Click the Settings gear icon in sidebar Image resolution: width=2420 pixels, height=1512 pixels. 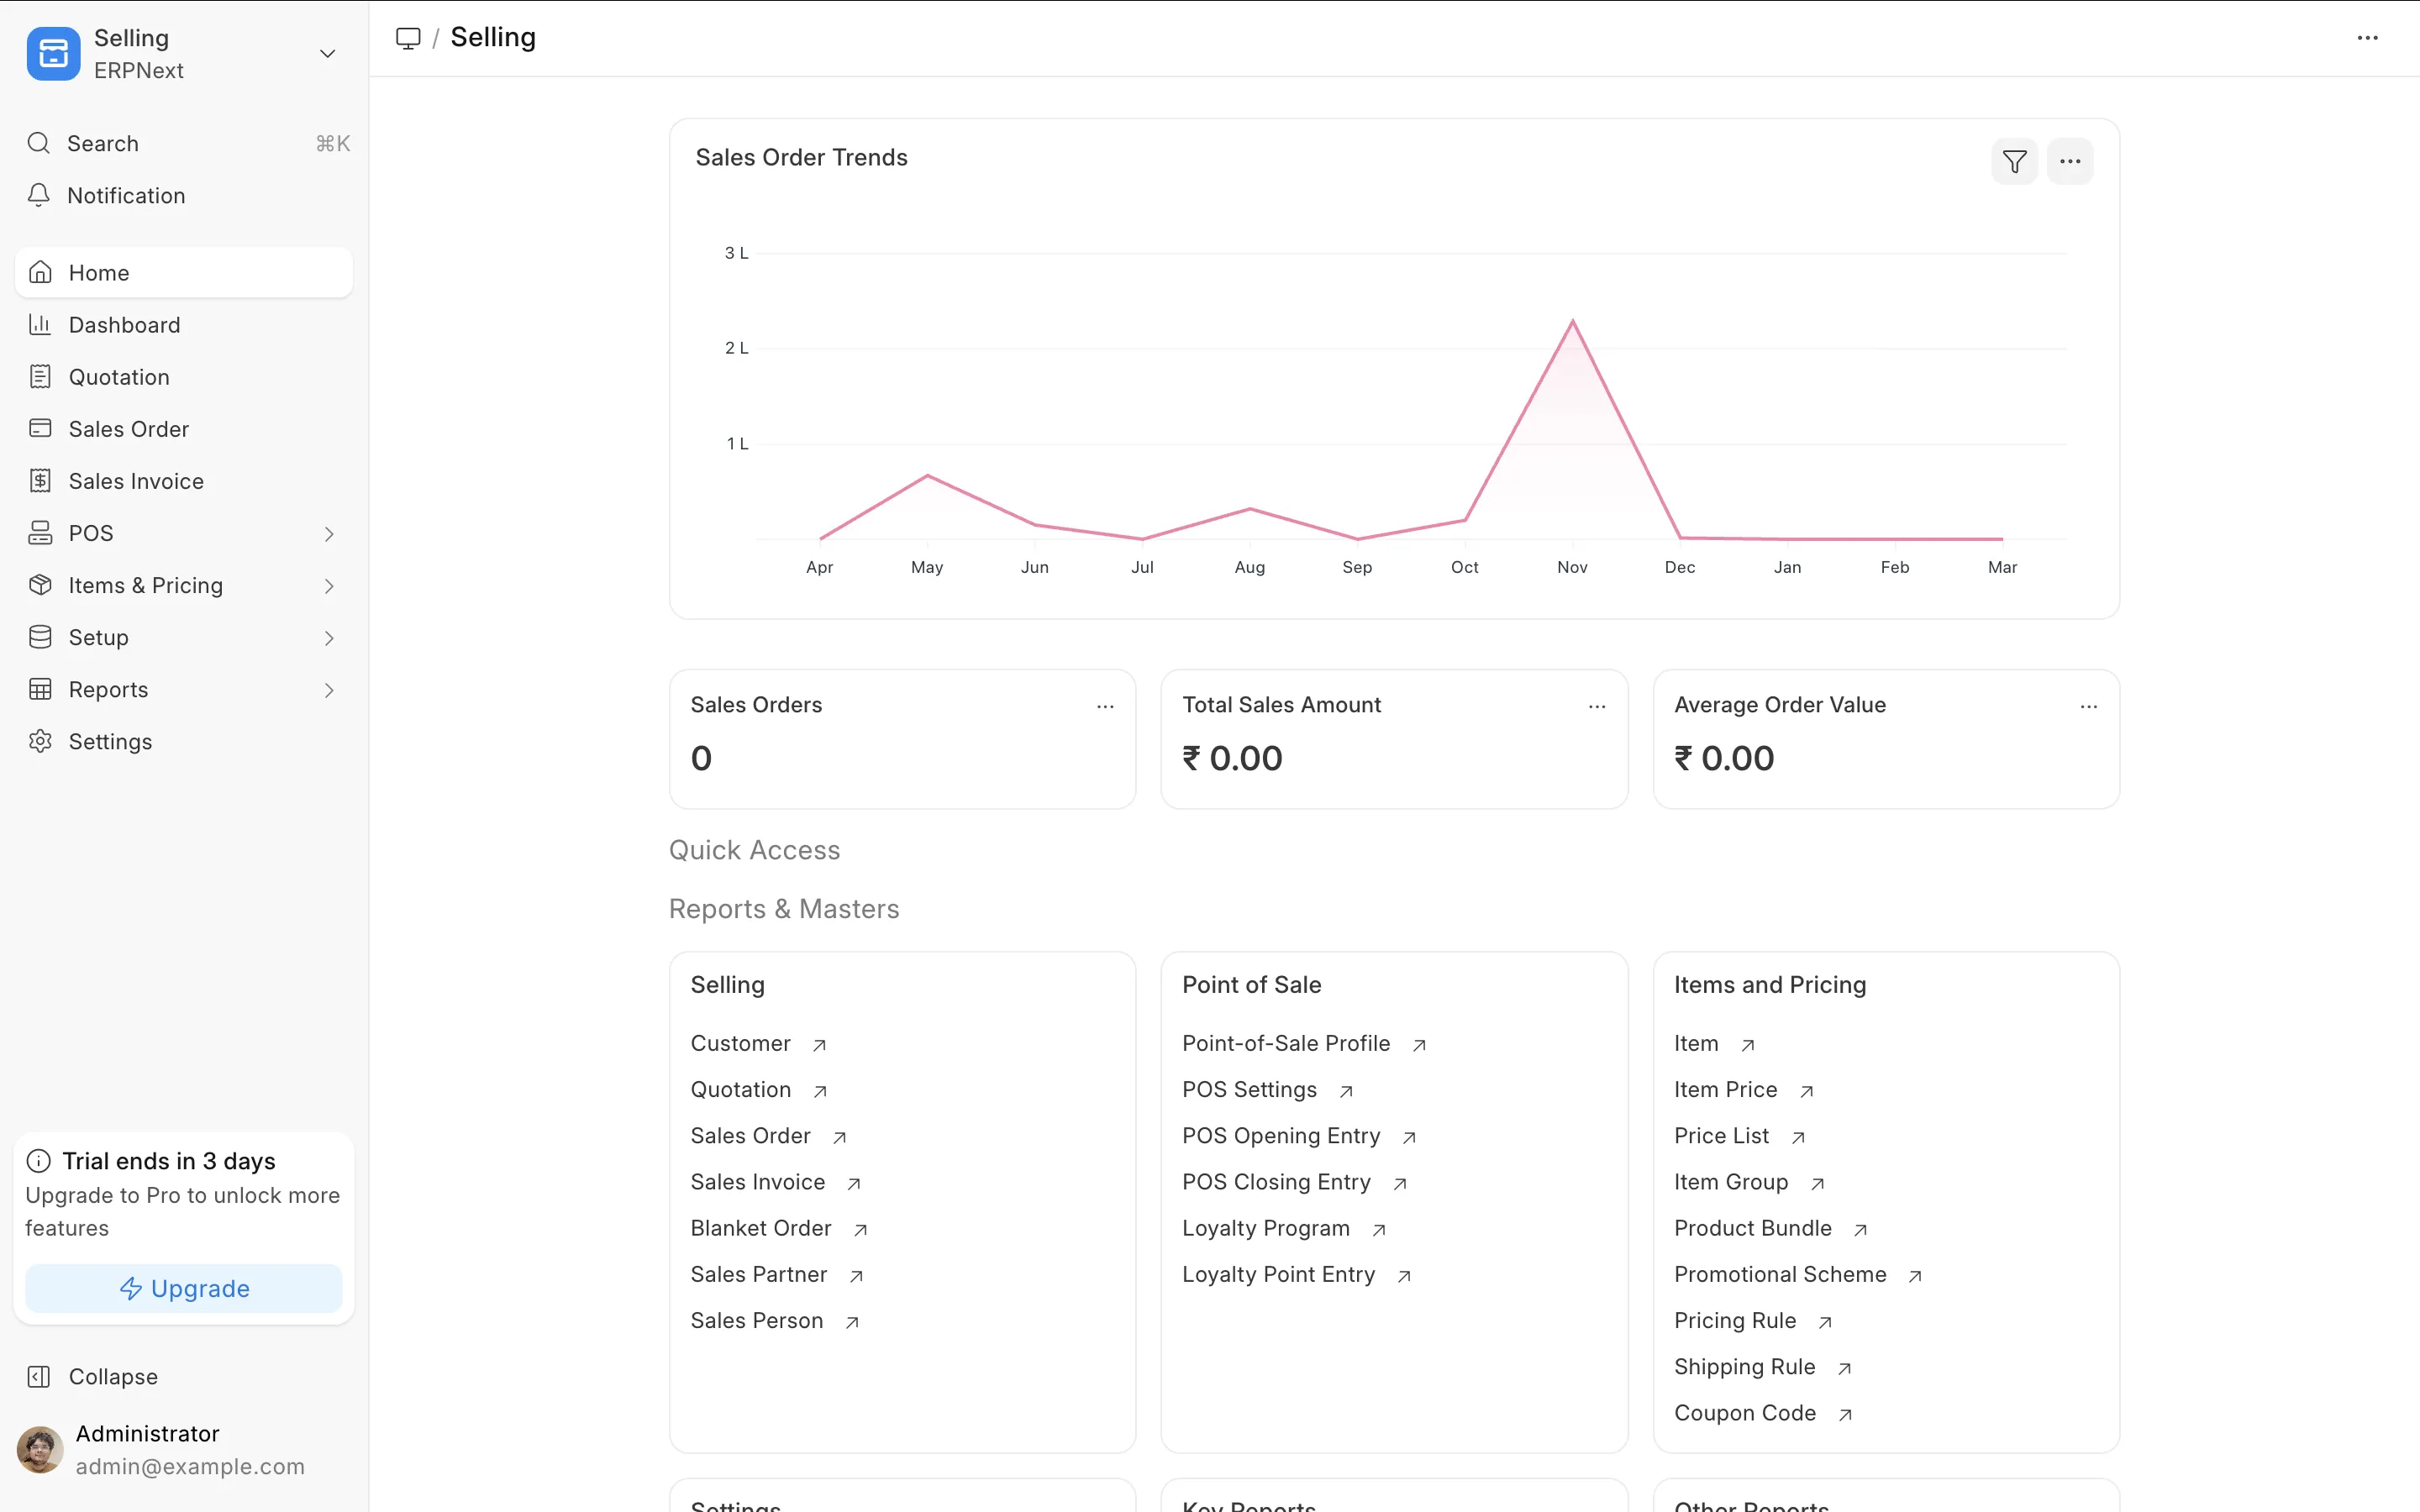[40, 741]
